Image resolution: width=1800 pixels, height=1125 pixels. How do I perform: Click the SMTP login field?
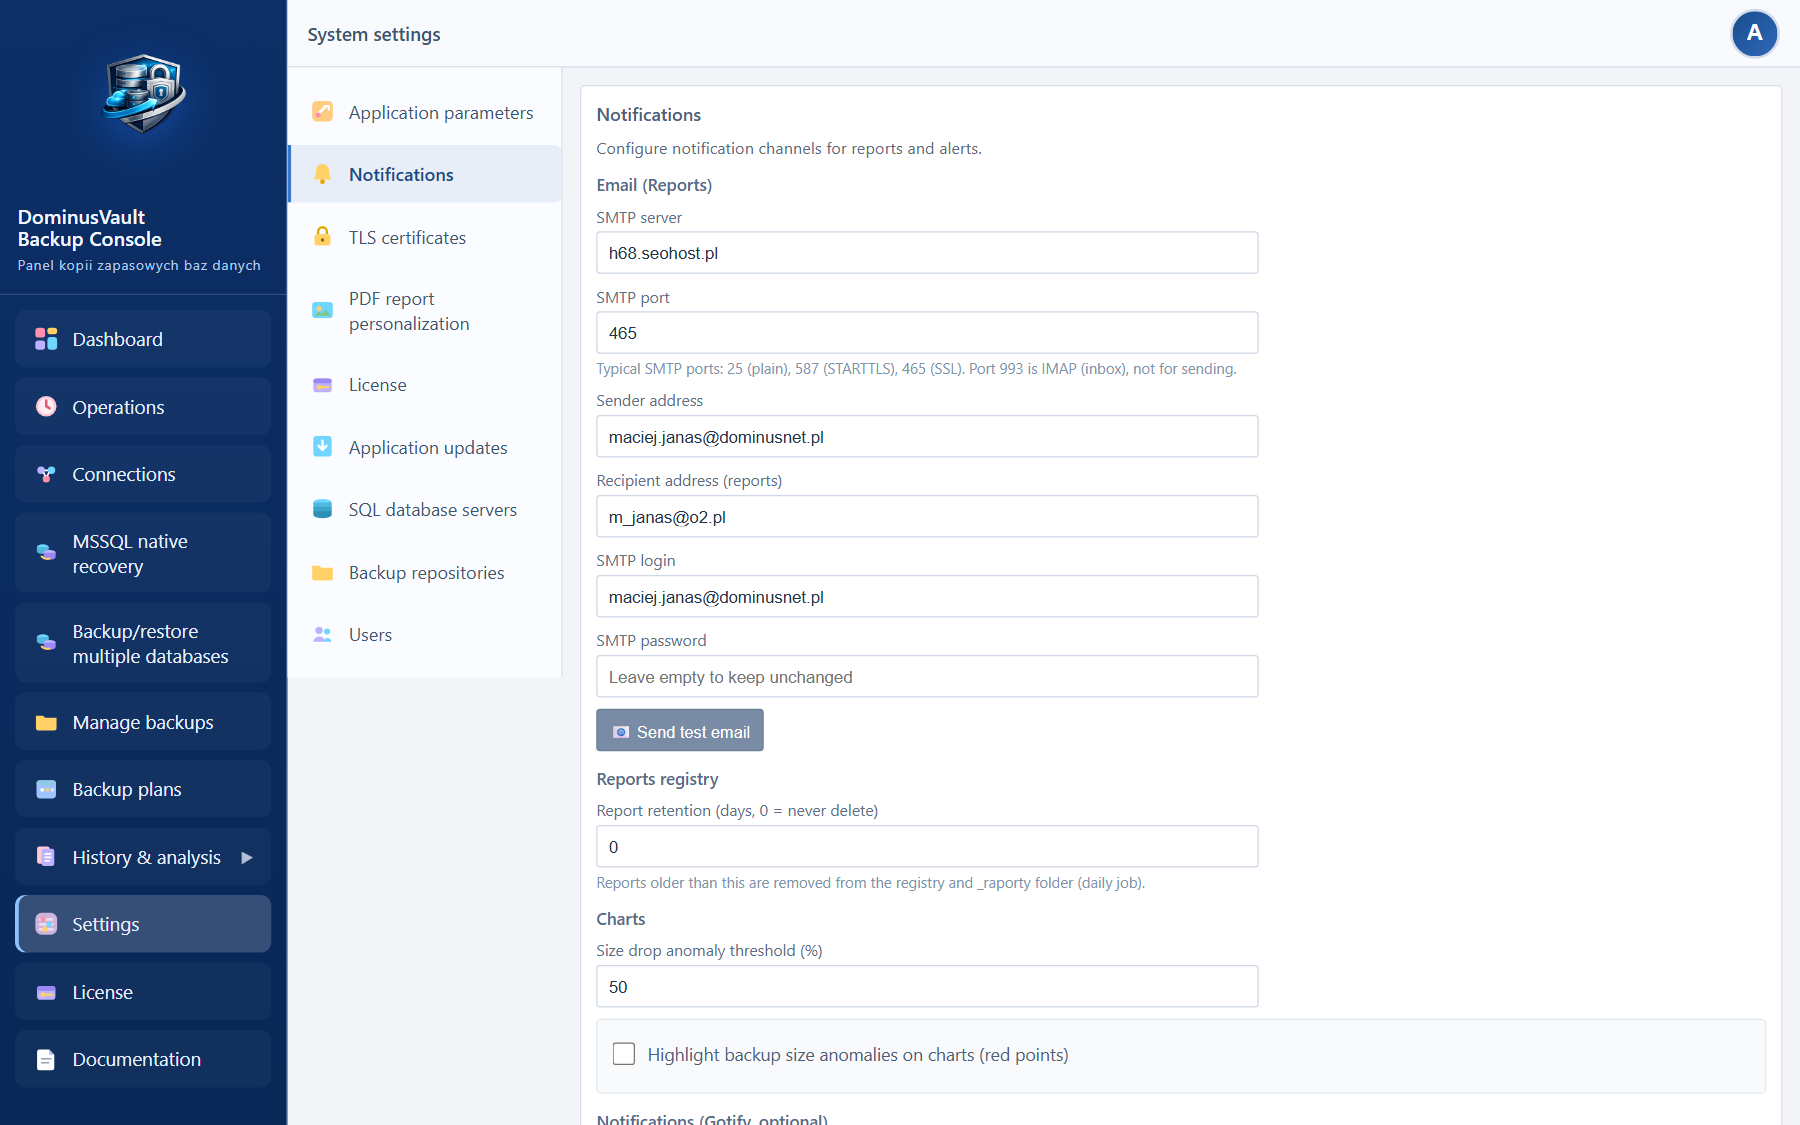tap(927, 596)
